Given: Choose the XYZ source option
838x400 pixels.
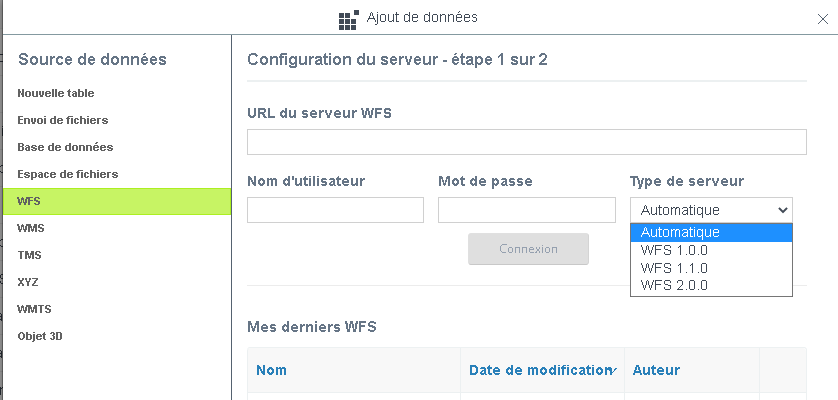Looking at the screenshot, I should point(28,282).
